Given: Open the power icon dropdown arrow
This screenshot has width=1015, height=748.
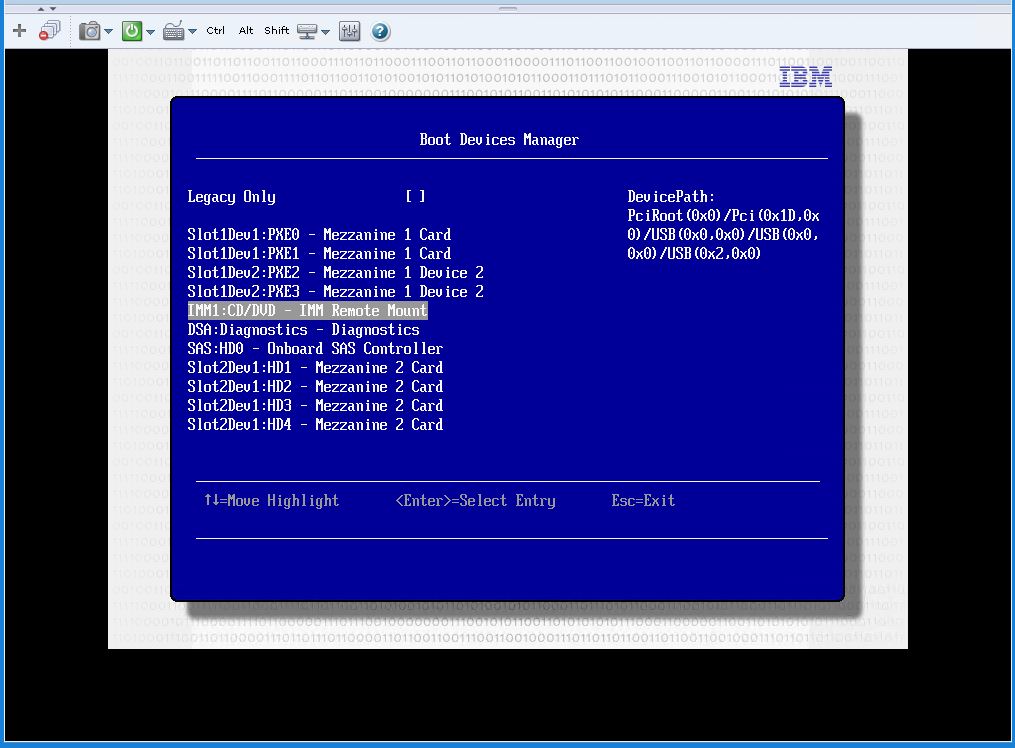Looking at the screenshot, I should coord(149,30).
